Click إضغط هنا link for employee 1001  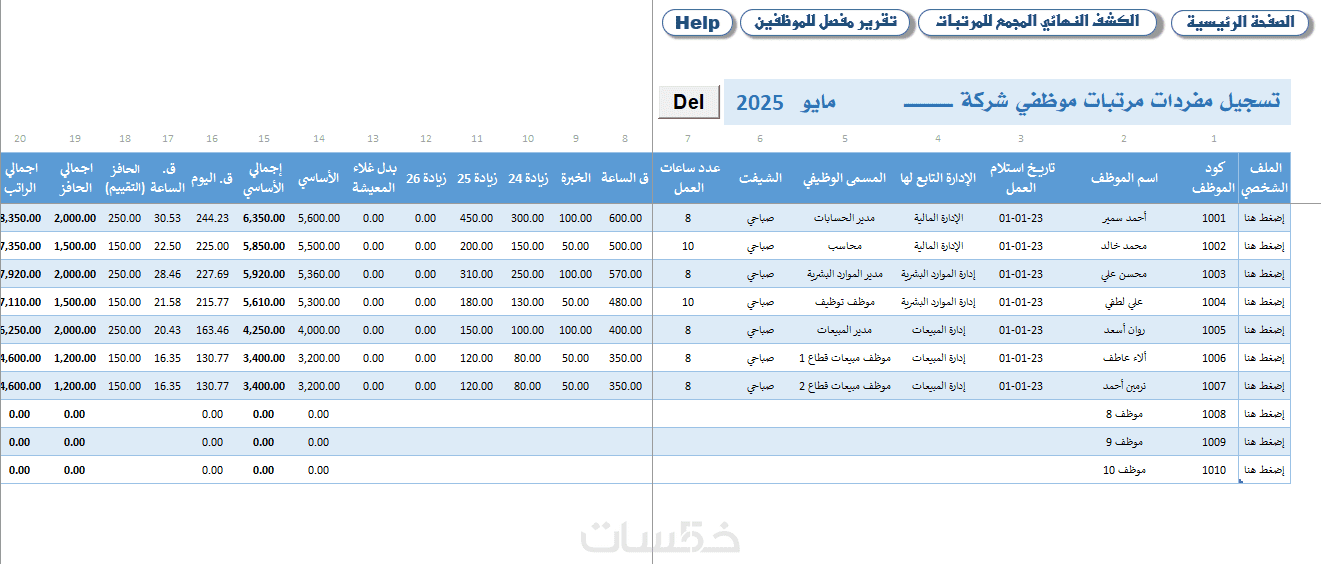point(1265,218)
